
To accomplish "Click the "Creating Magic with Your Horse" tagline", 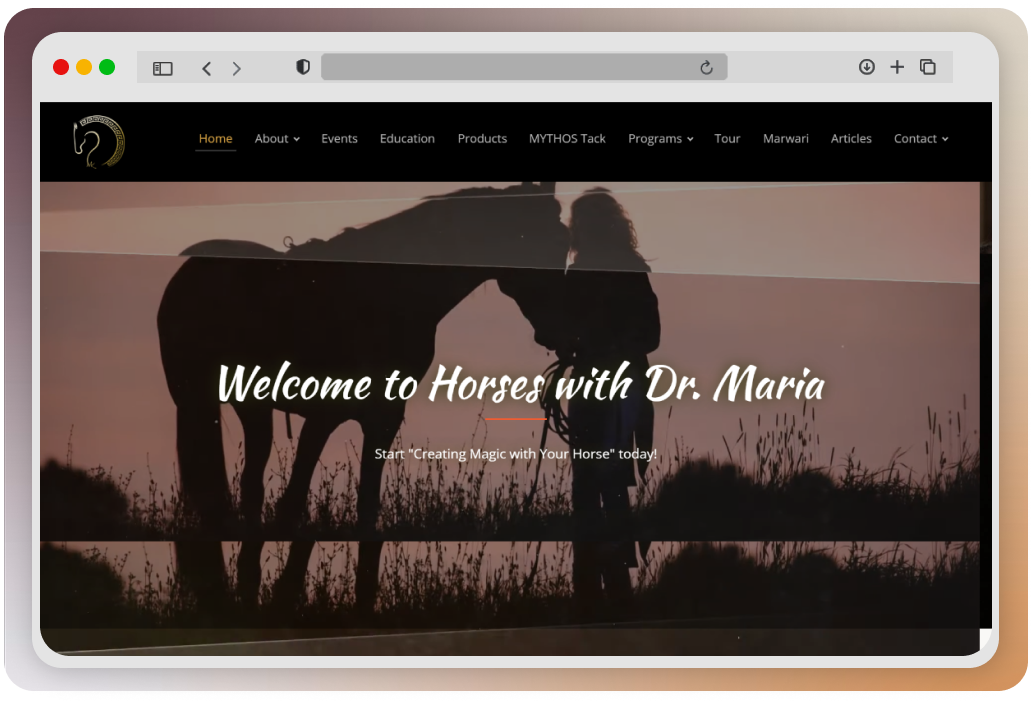I will [x=516, y=454].
